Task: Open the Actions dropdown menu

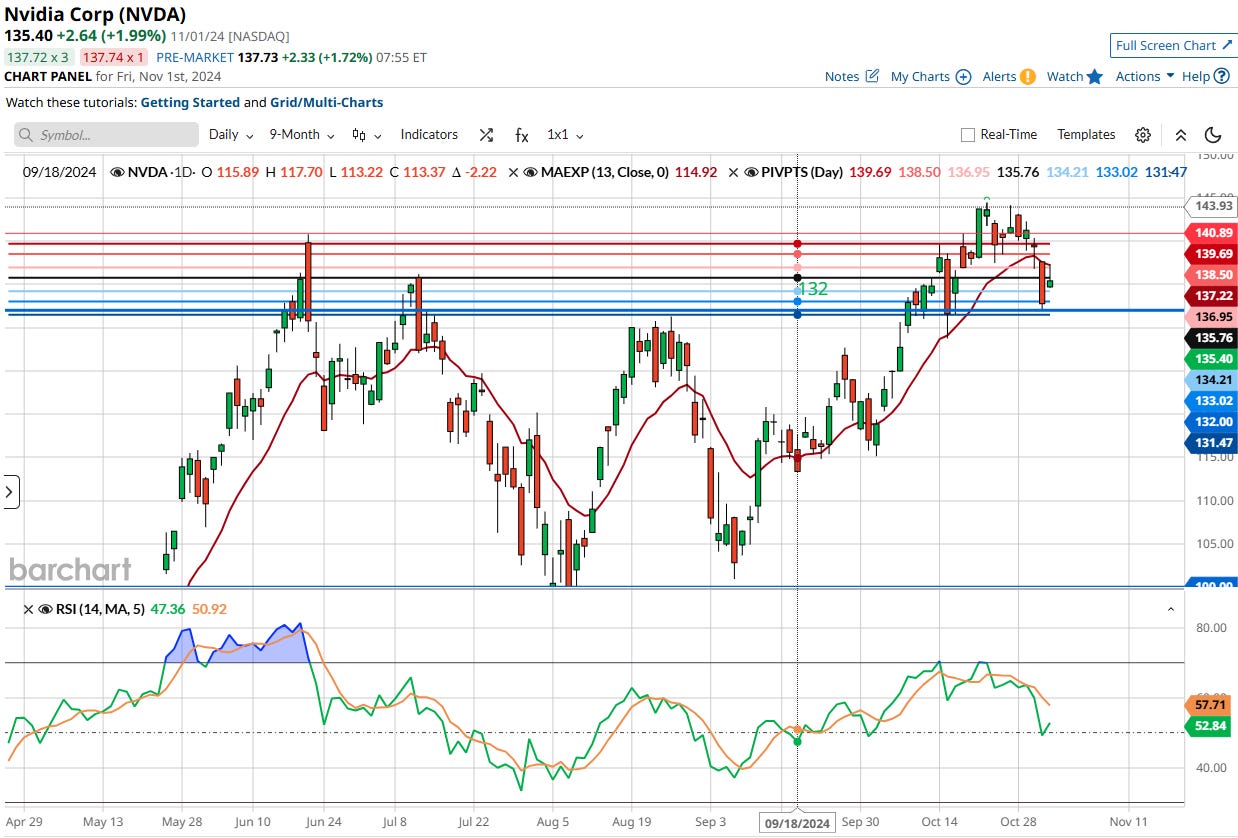Action: 1144,76
